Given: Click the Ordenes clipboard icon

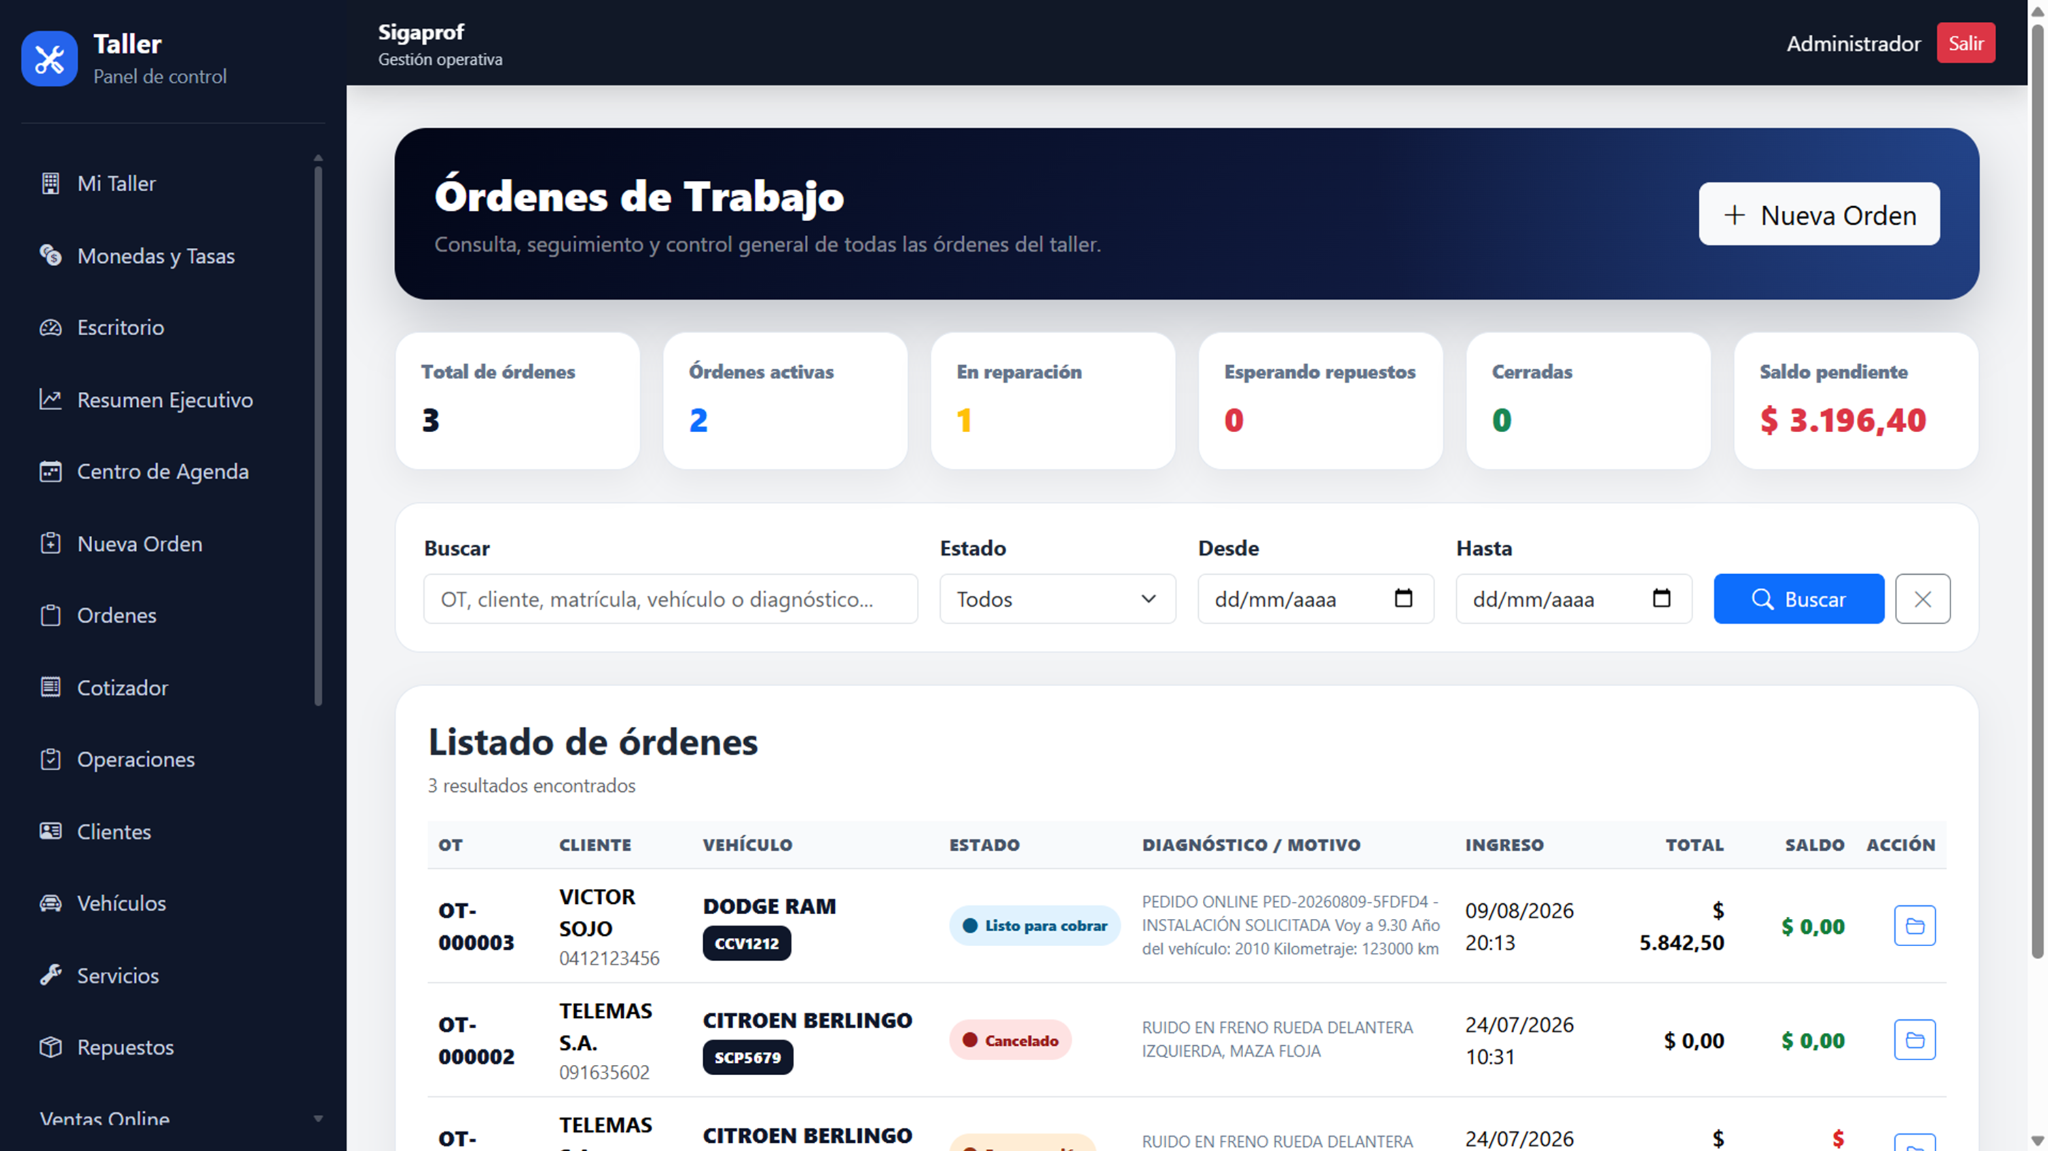Looking at the screenshot, I should (50, 615).
